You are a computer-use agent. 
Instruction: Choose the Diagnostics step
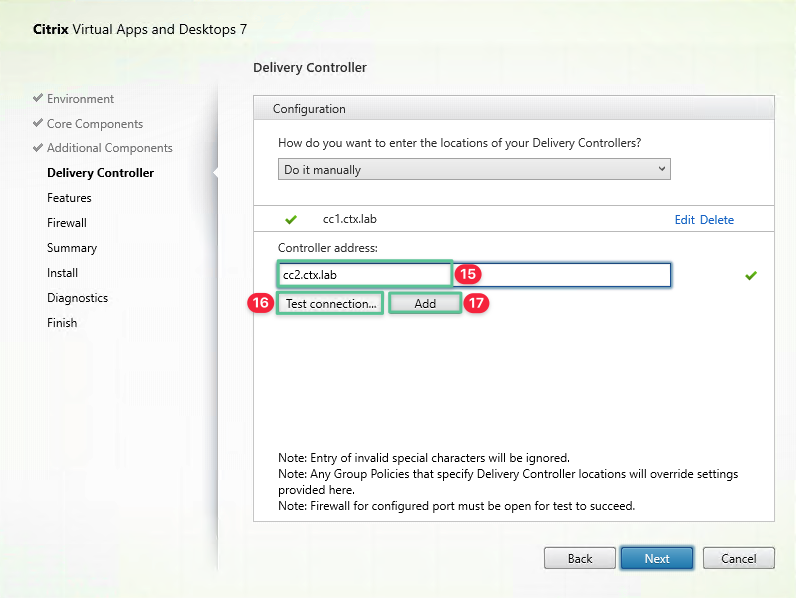pyautogui.click(x=77, y=298)
